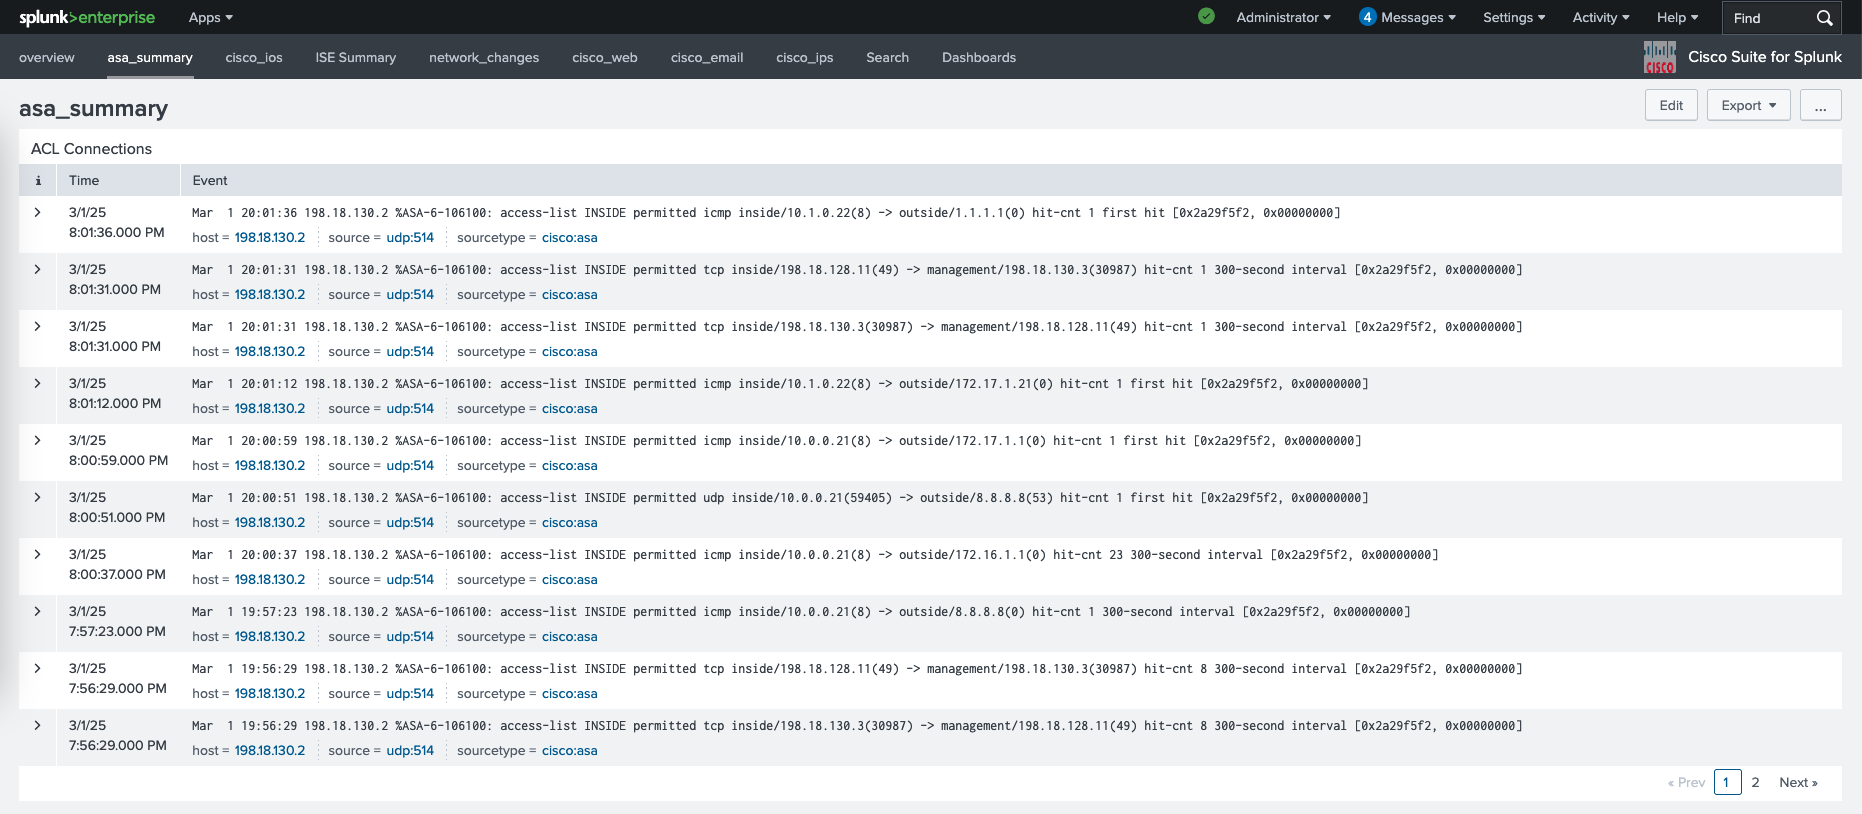Click the magnifying glass in the Find box
The image size is (1862, 814).
[x=1824, y=18]
